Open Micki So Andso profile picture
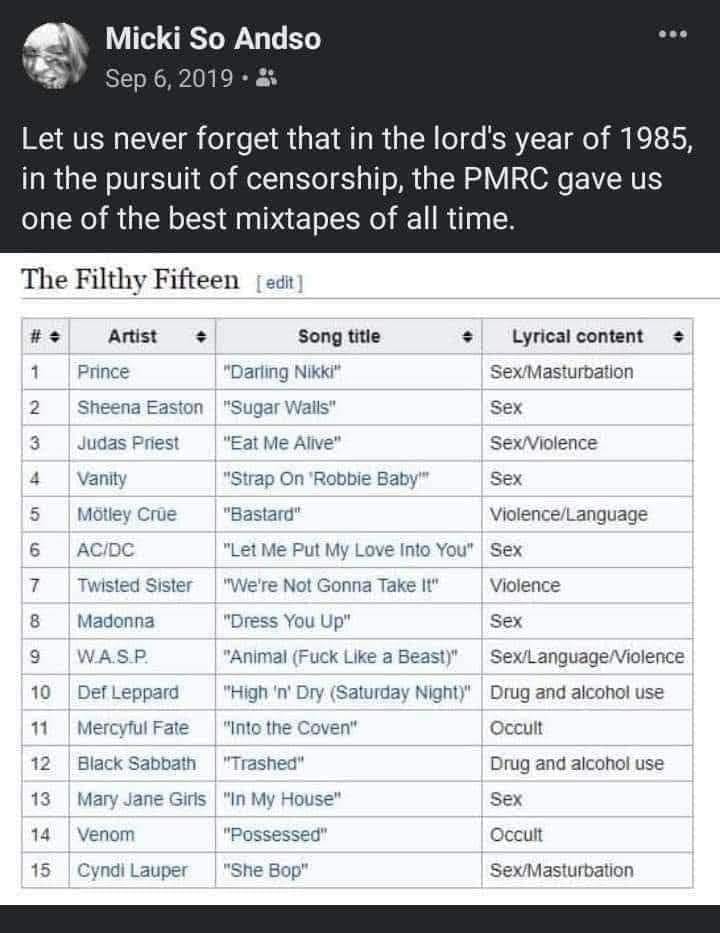720x933 pixels. [x=54, y=57]
